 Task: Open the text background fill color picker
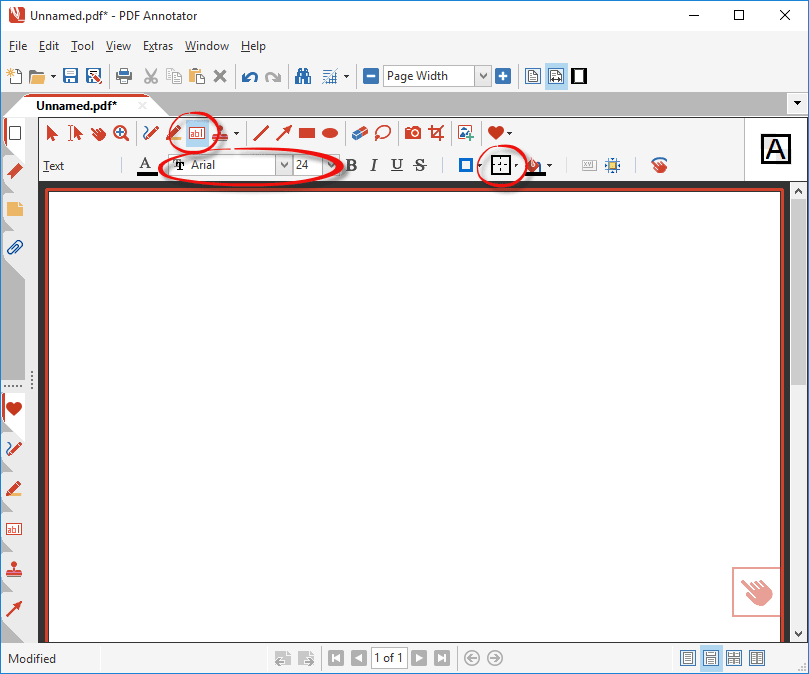(x=536, y=165)
